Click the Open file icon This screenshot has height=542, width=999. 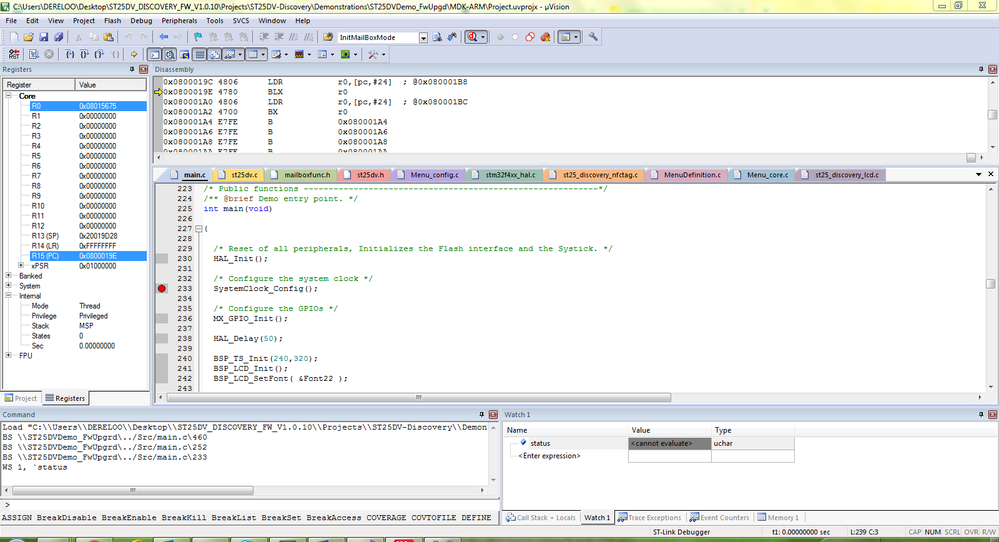coord(29,37)
